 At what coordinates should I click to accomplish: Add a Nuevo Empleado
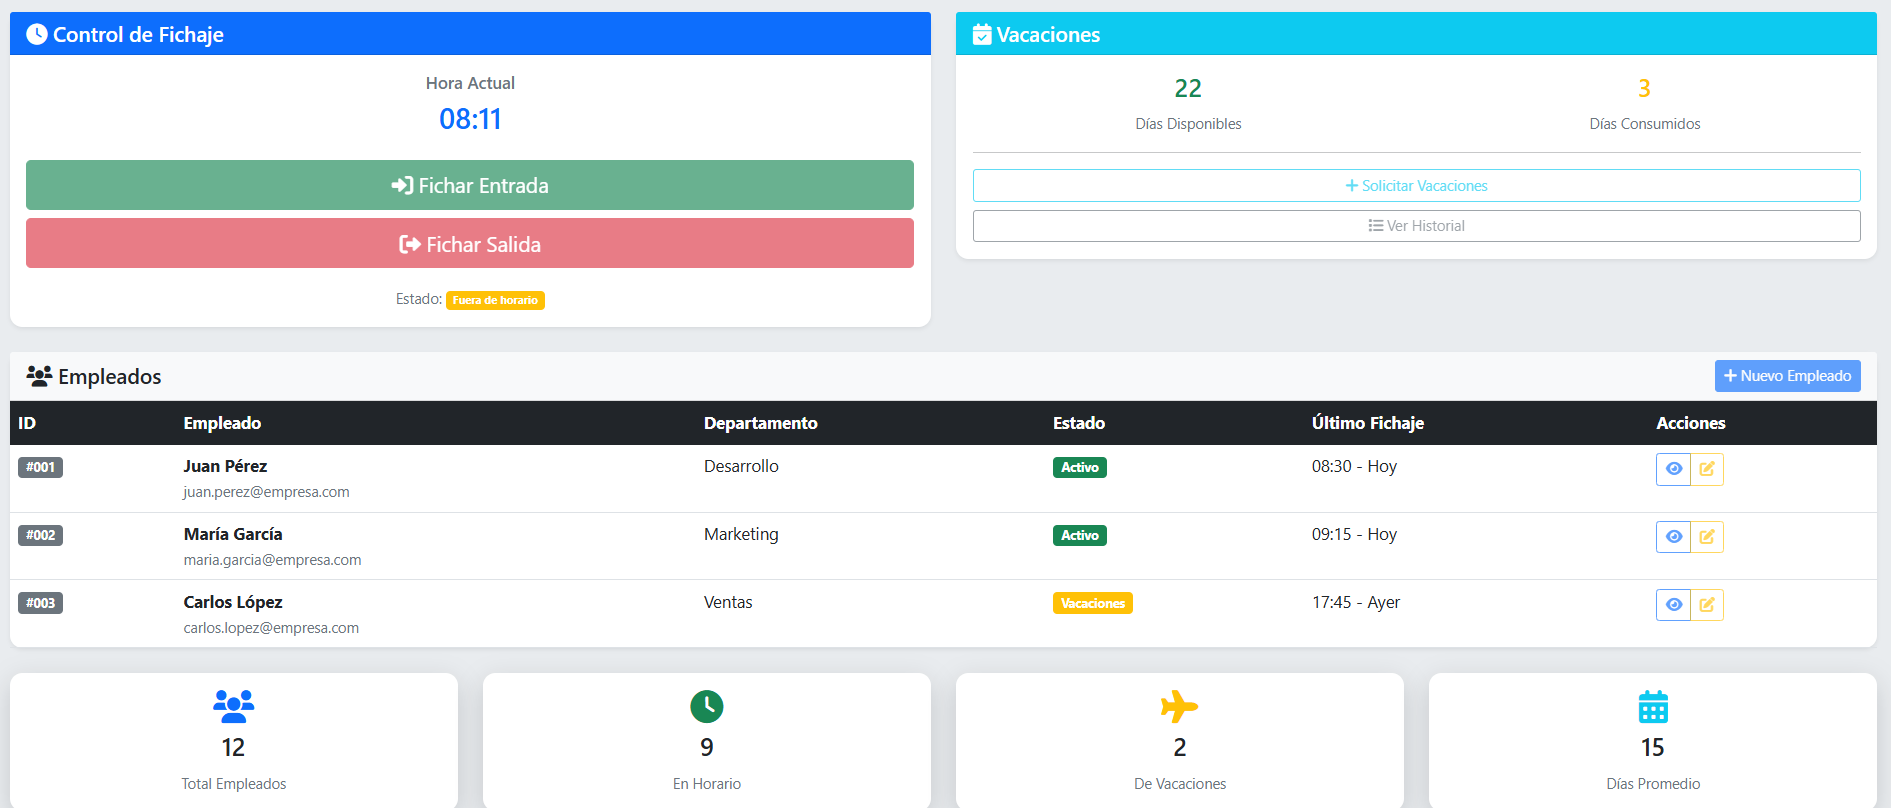[x=1788, y=376]
